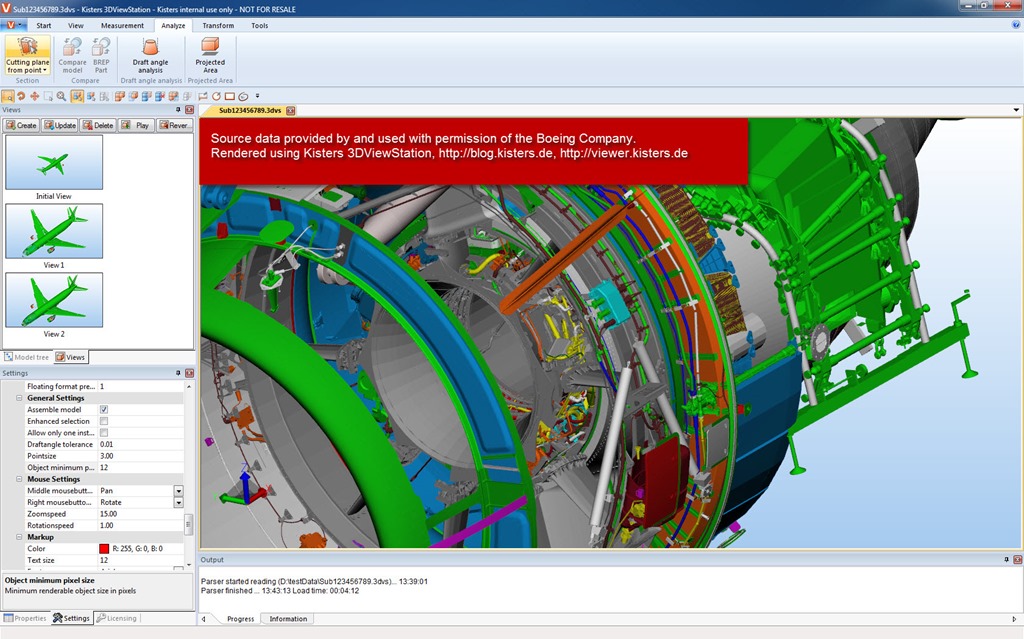The height and width of the screenshot is (639, 1024).
Task: Open the Start ribbon tab
Action: click(x=44, y=25)
